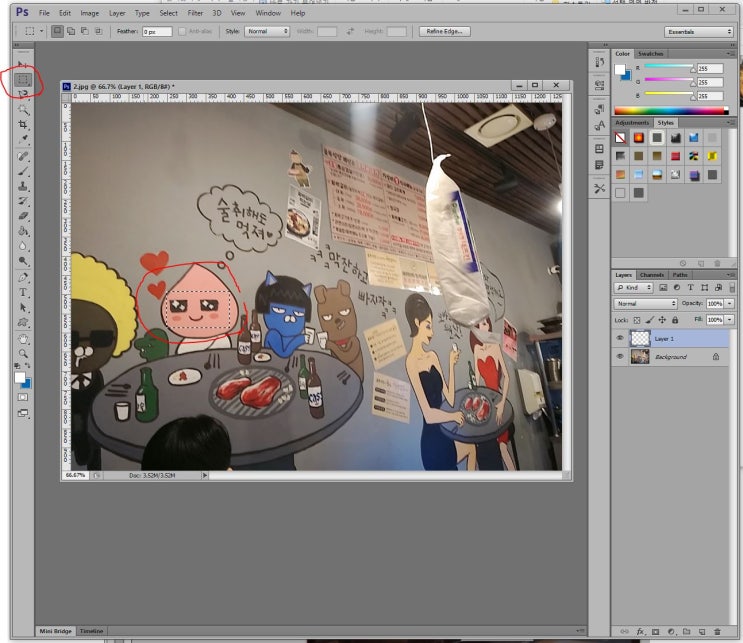The width and height of the screenshot is (743, 643).
Task: Open the Select menu
Action: click(168, 13)
